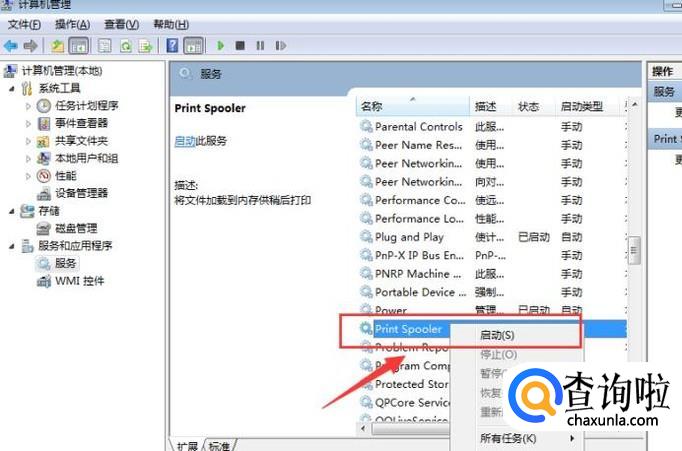The image size is (682, 451).
Task: Expand the 性能 node
Action: coord(28,176)
